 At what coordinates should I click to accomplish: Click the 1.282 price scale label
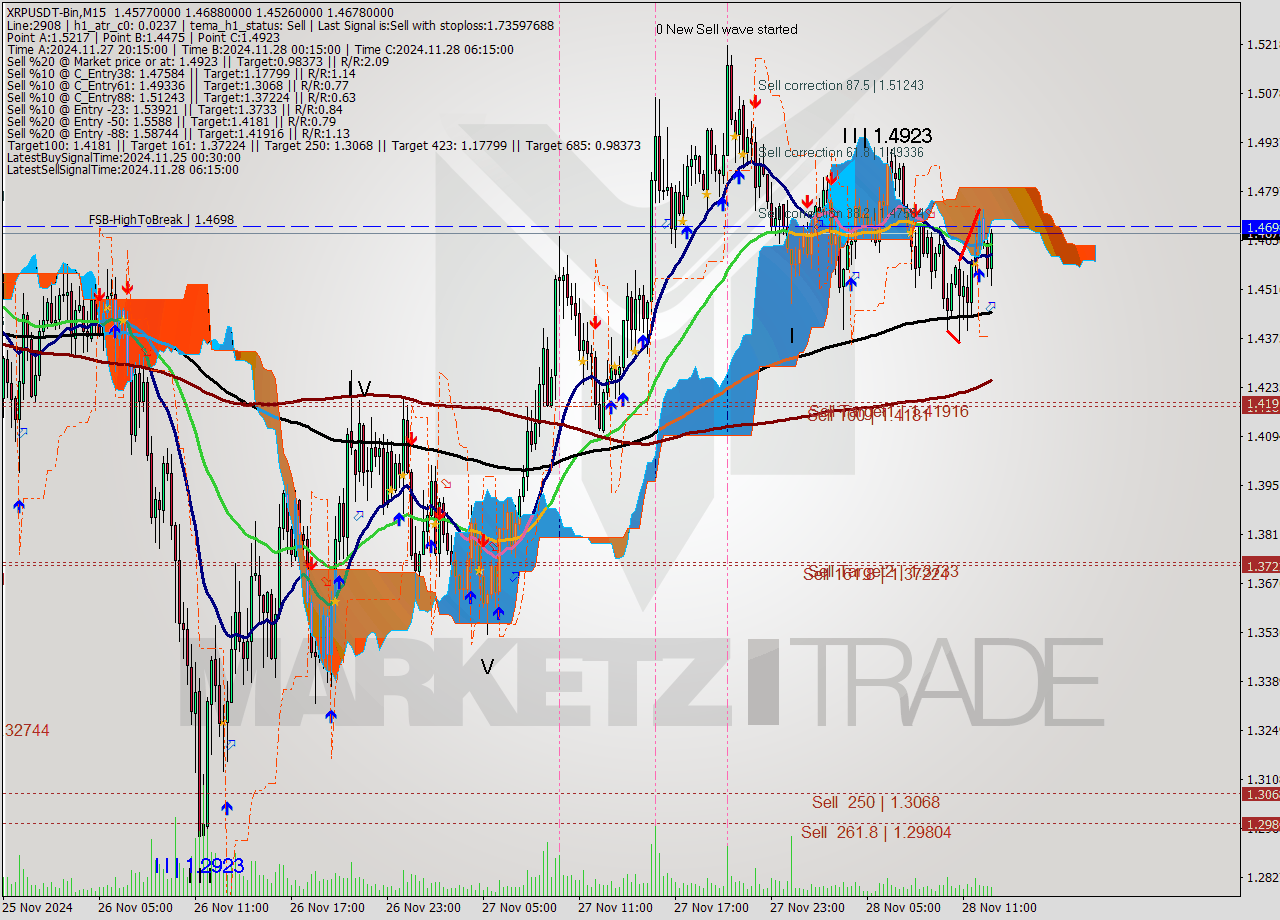[1263, 877]
